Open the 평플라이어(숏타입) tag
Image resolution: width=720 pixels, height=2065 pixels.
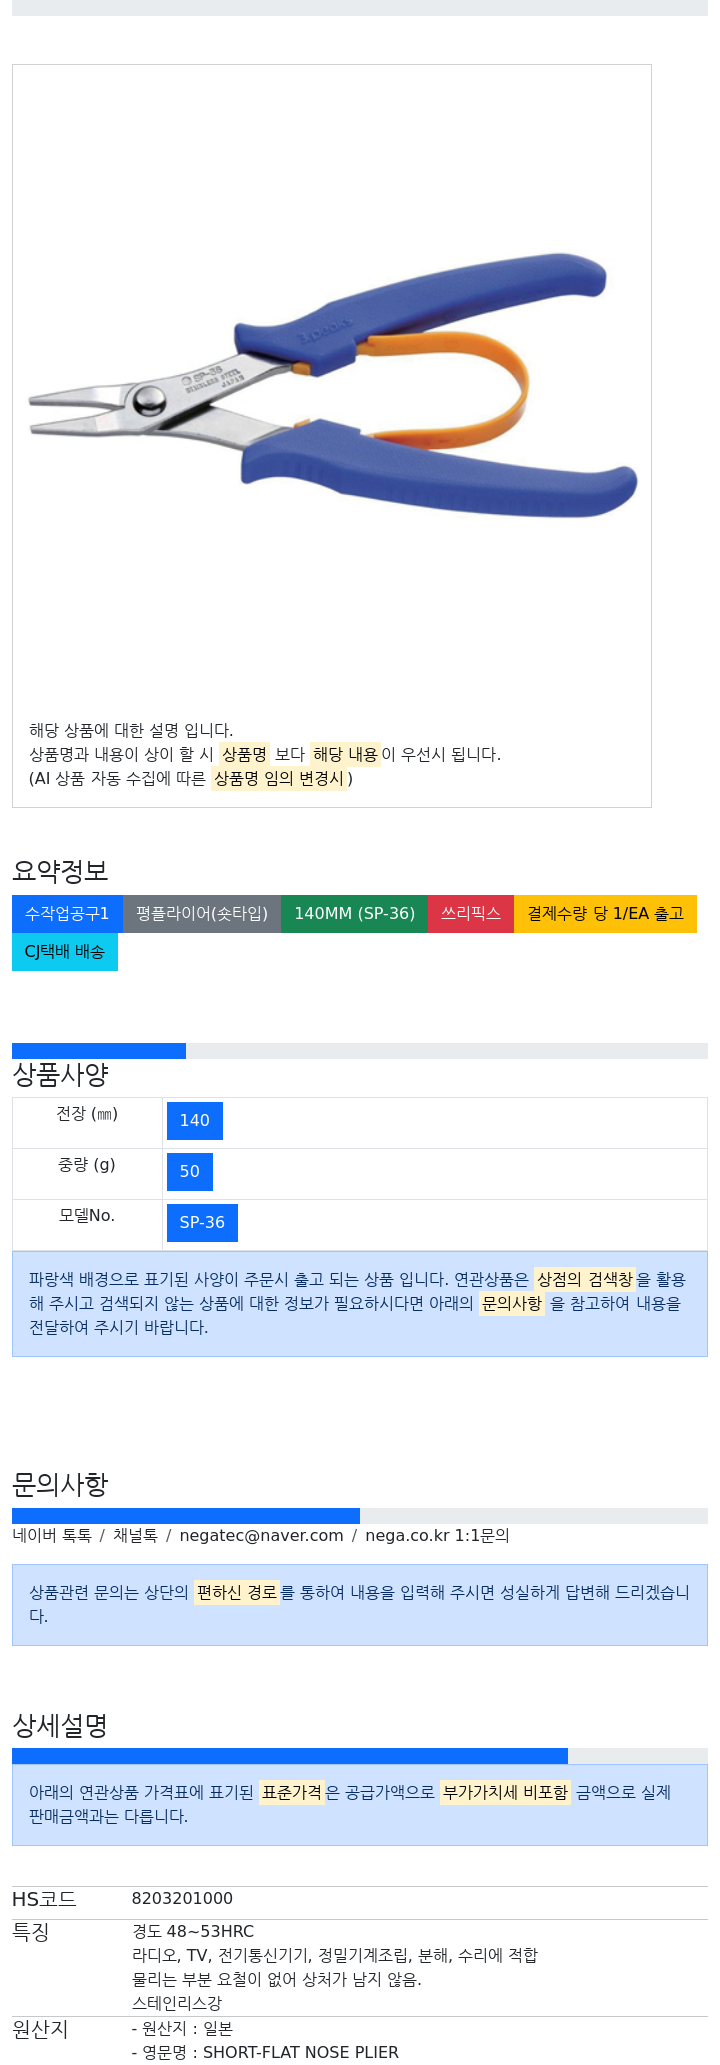point(202,914)
